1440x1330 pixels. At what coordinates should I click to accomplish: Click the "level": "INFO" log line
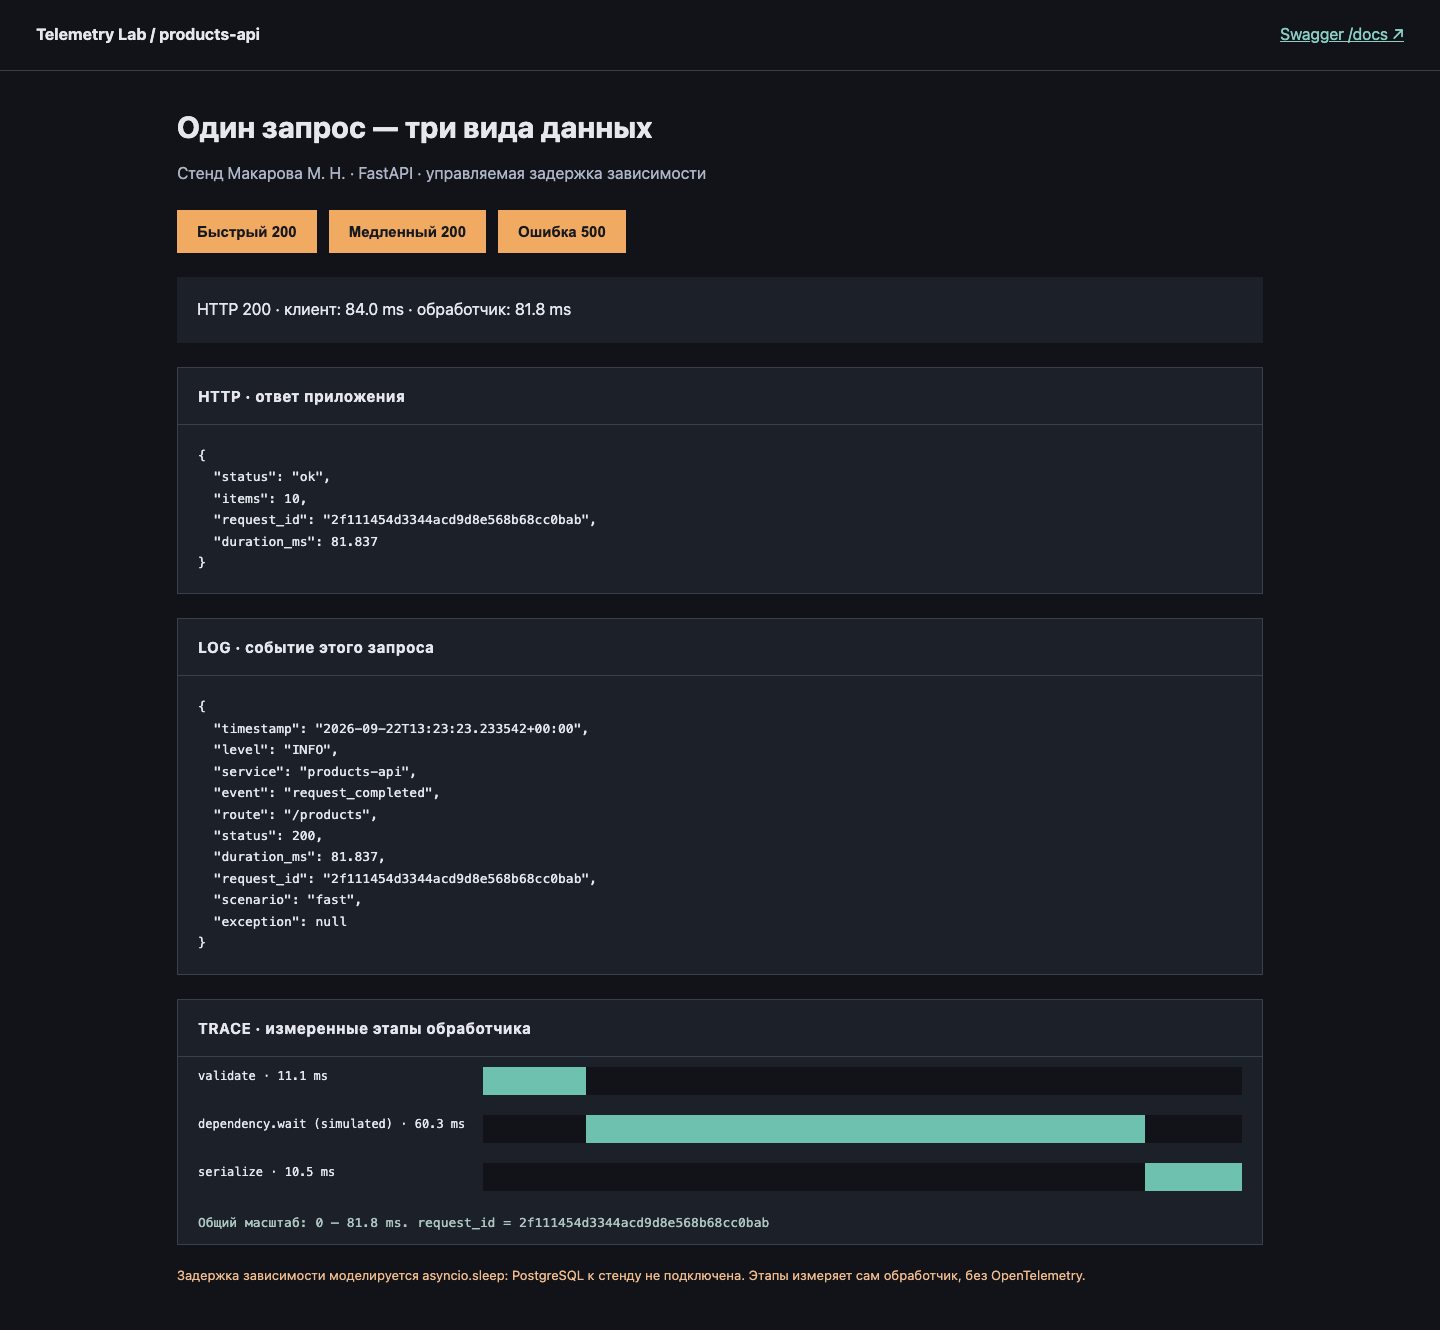(x=276, y=749)
